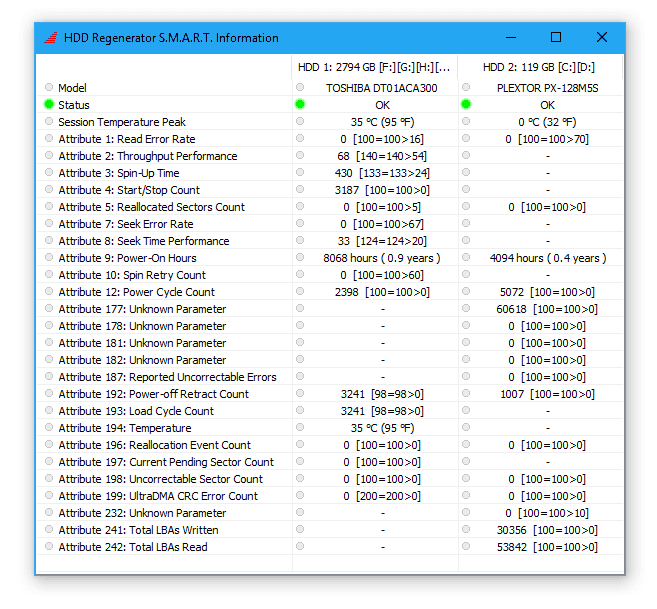Select the 2398 [100=100>0] value cell

click(x=382, y=292)
